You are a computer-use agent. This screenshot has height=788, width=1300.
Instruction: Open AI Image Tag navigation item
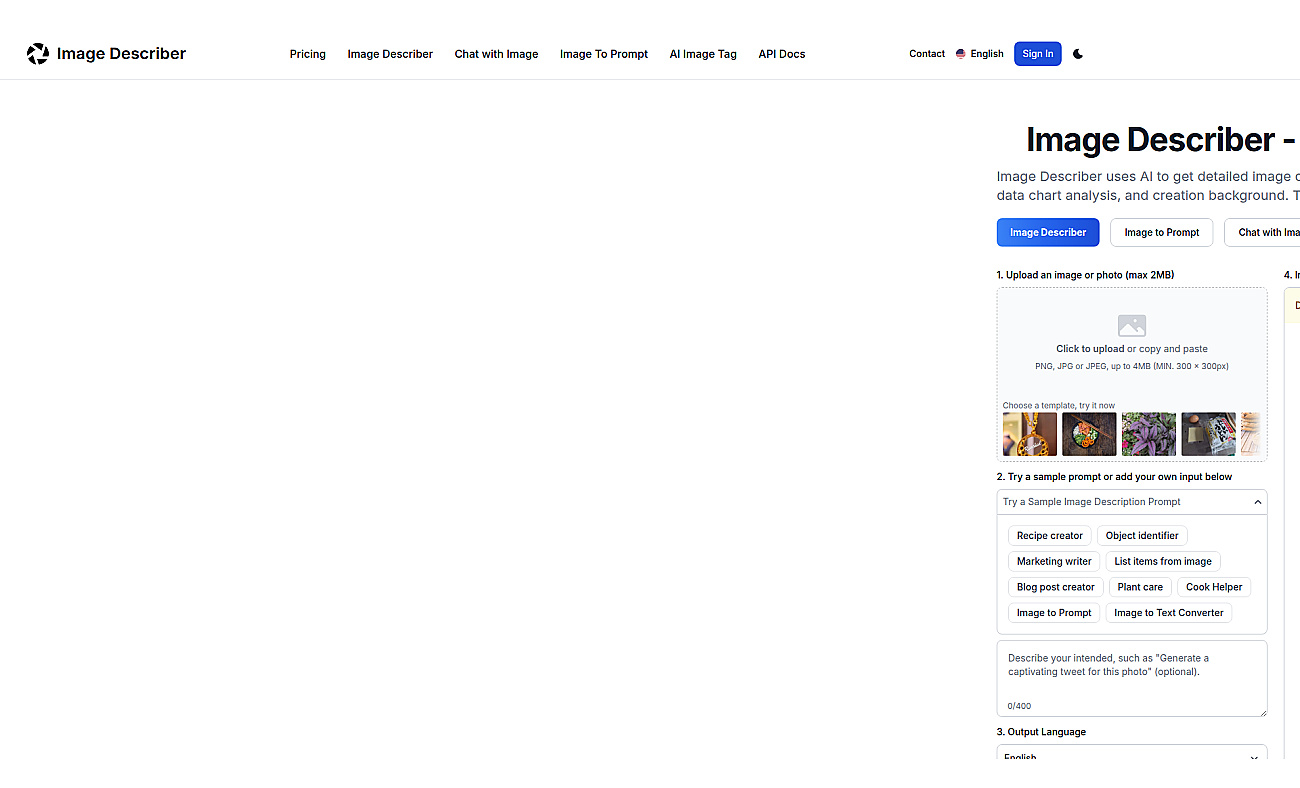703,54
